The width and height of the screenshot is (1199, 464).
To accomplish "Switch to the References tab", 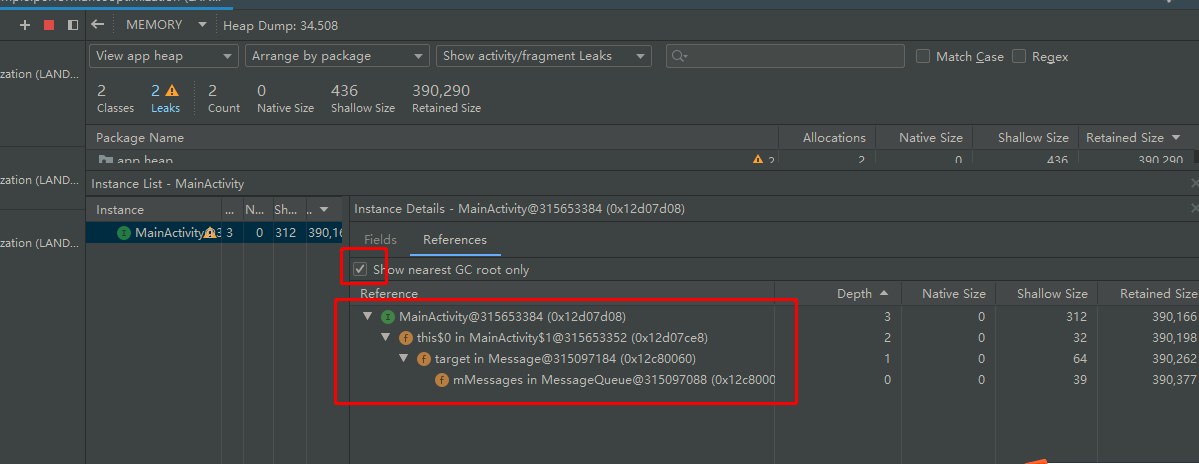I will coord(455,239).
